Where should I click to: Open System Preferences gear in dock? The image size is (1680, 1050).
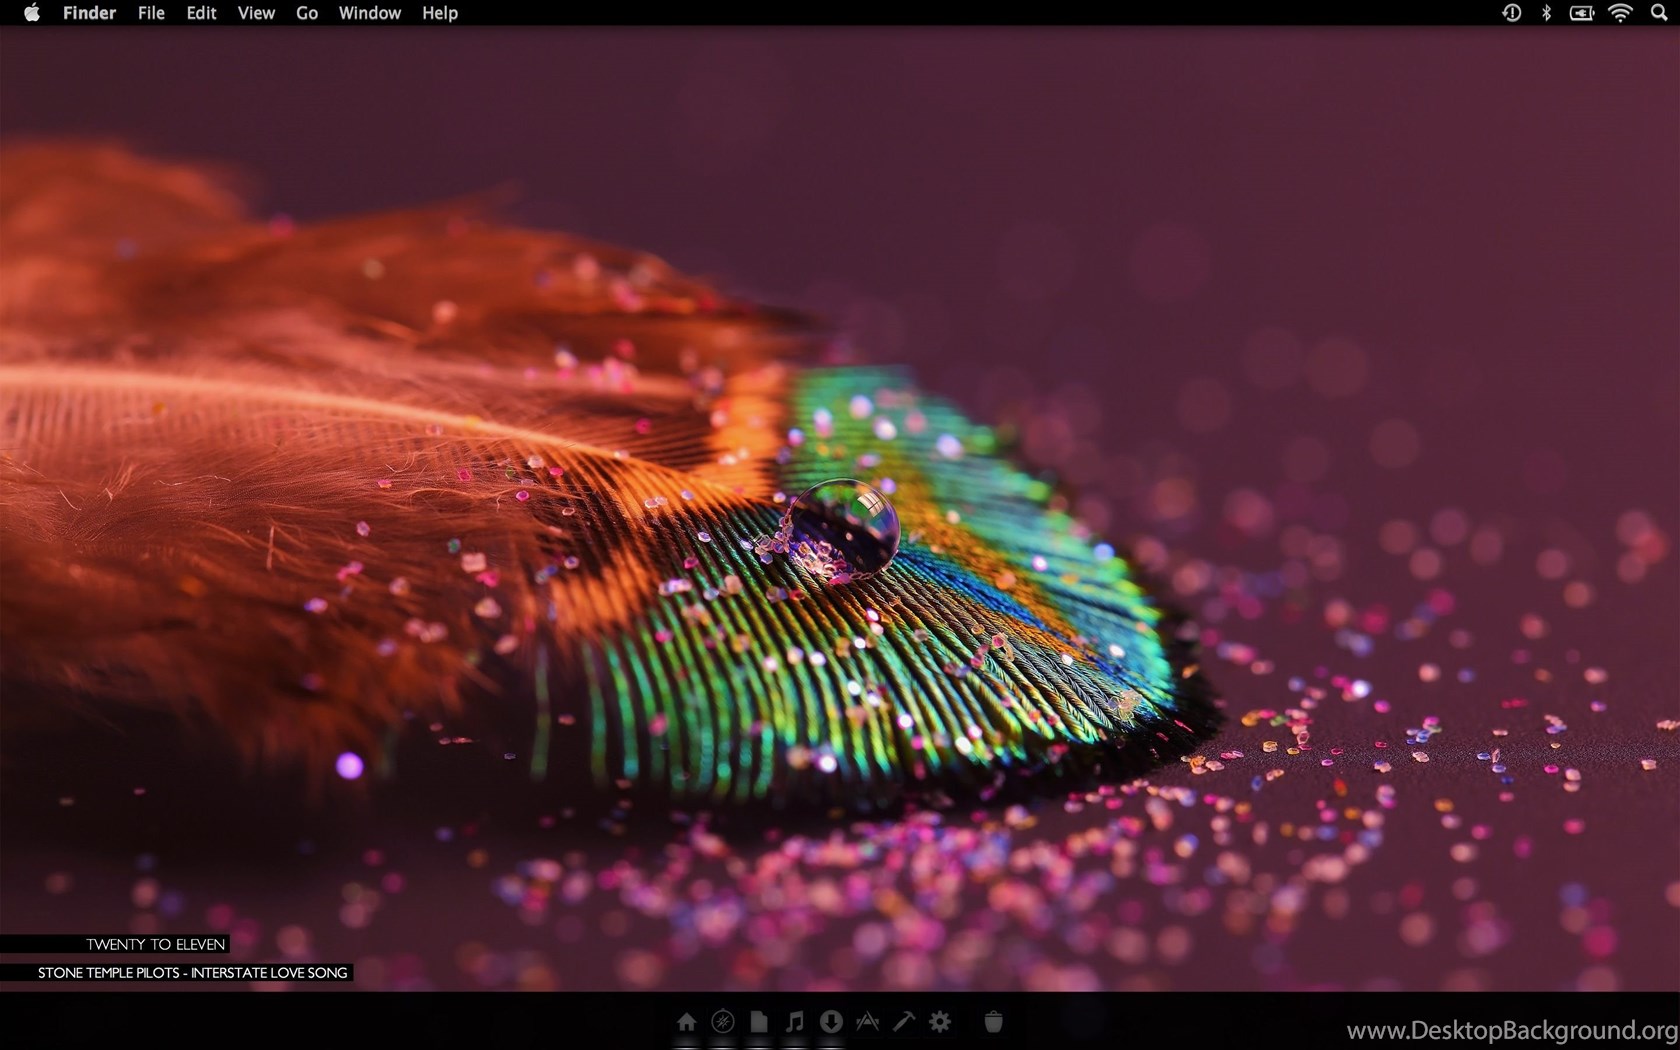tap(940, 1021)
